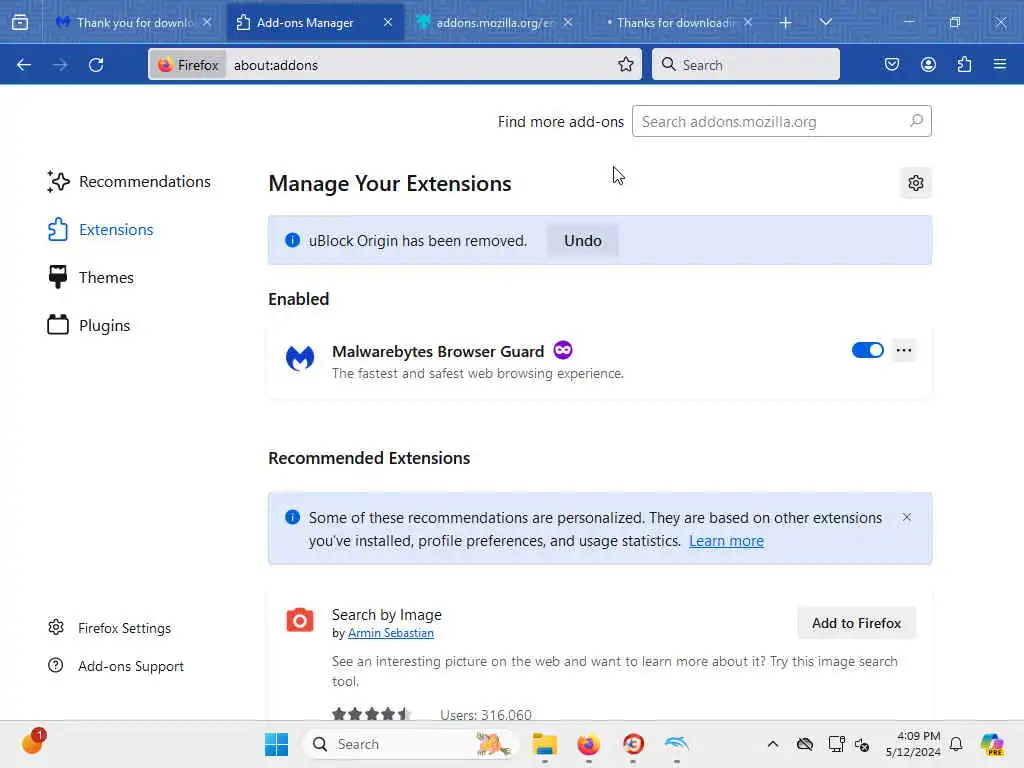Go back with the back arrow
Image resolution: width=1024 pixels, height=768 pixels.
click(24, 65)
